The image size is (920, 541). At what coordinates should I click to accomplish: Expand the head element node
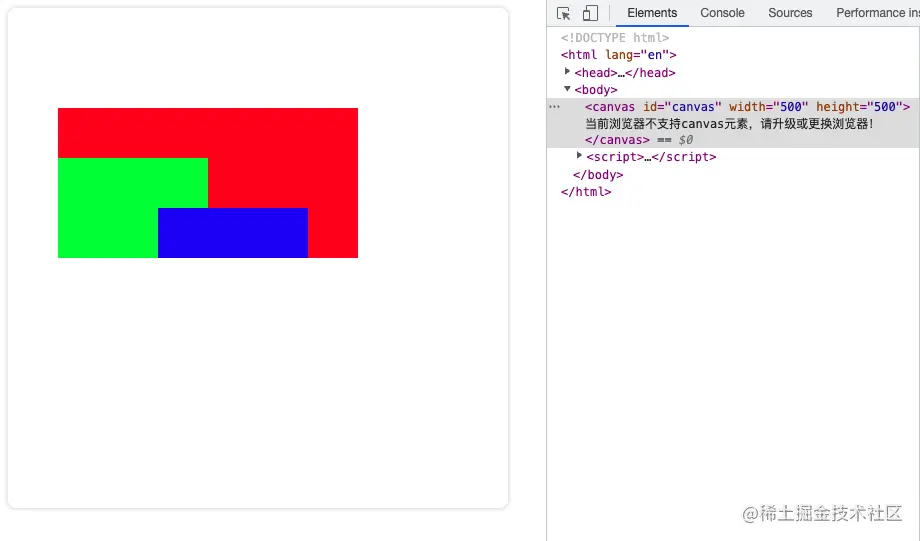(x=567, y=72)
